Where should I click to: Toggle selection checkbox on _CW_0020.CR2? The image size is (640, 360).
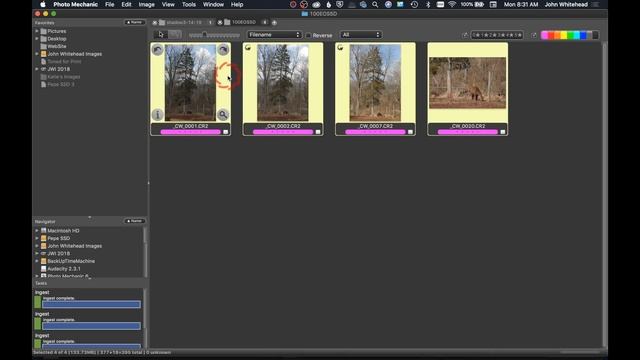click(502, 132)
